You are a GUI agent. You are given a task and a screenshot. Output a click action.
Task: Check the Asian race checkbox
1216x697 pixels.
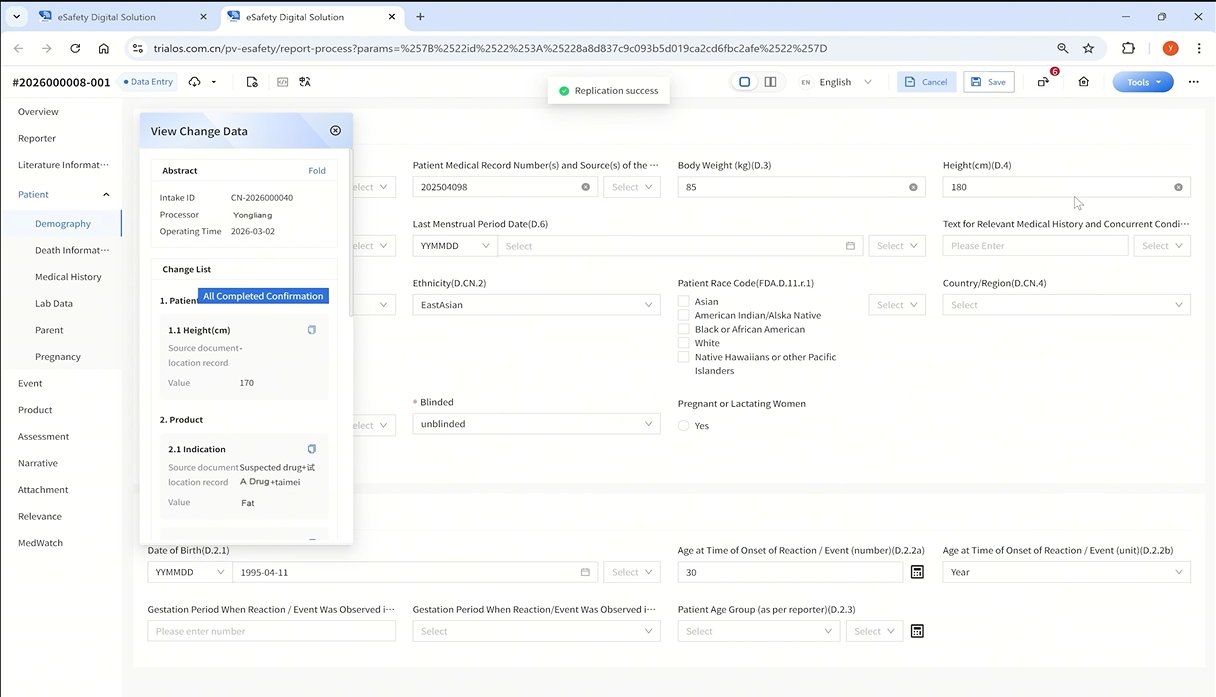coord(683,301)
